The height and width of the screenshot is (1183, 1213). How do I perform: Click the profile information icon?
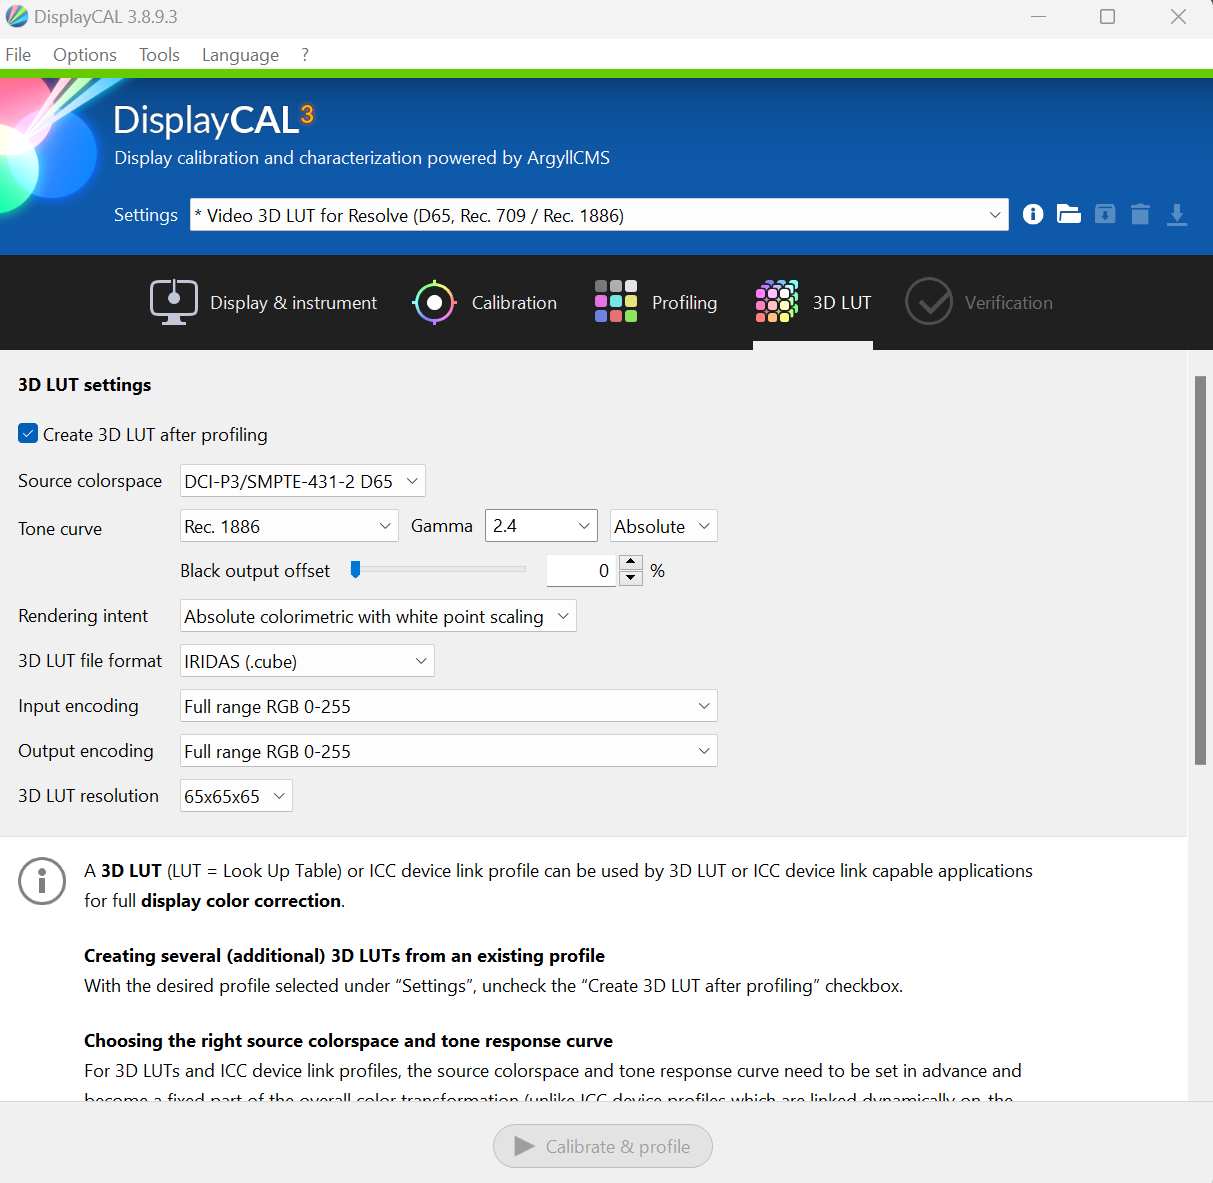1033,214
